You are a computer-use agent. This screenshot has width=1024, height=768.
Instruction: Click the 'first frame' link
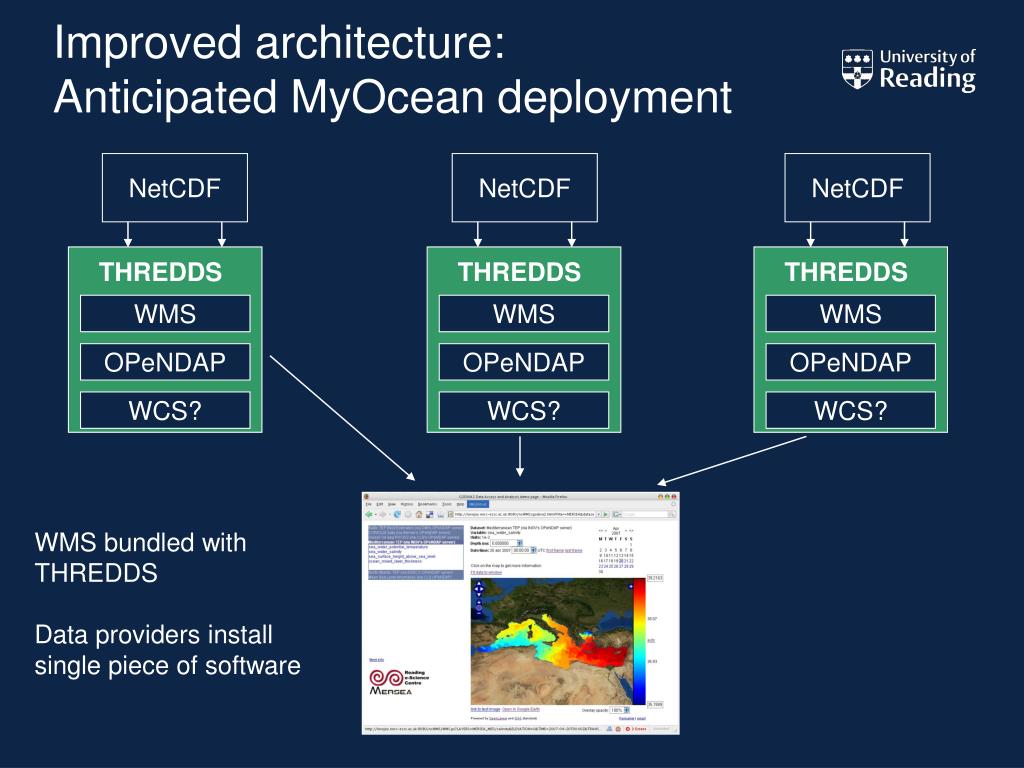(x=554, y=551)
